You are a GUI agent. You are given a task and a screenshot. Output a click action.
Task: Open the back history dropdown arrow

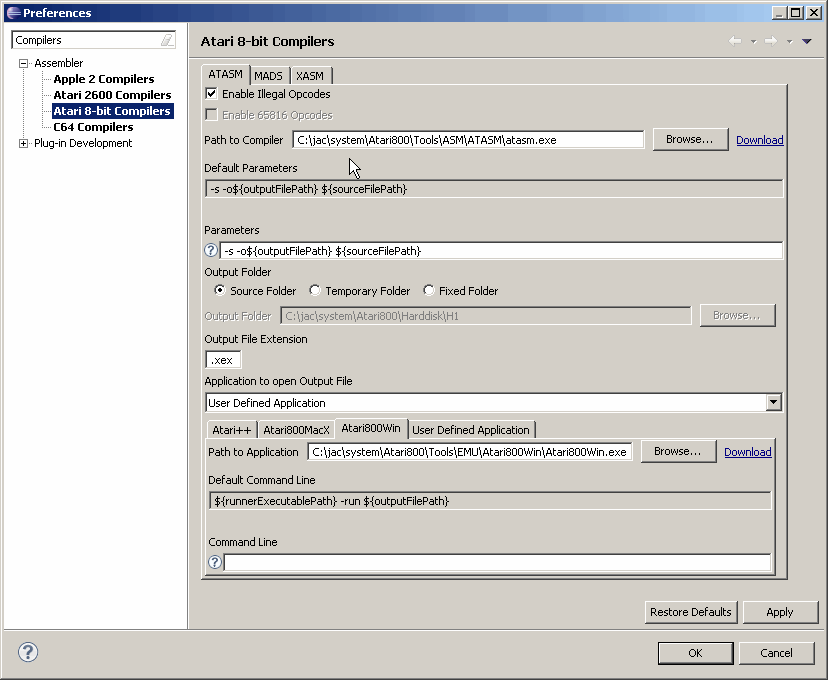coord(754,41)
